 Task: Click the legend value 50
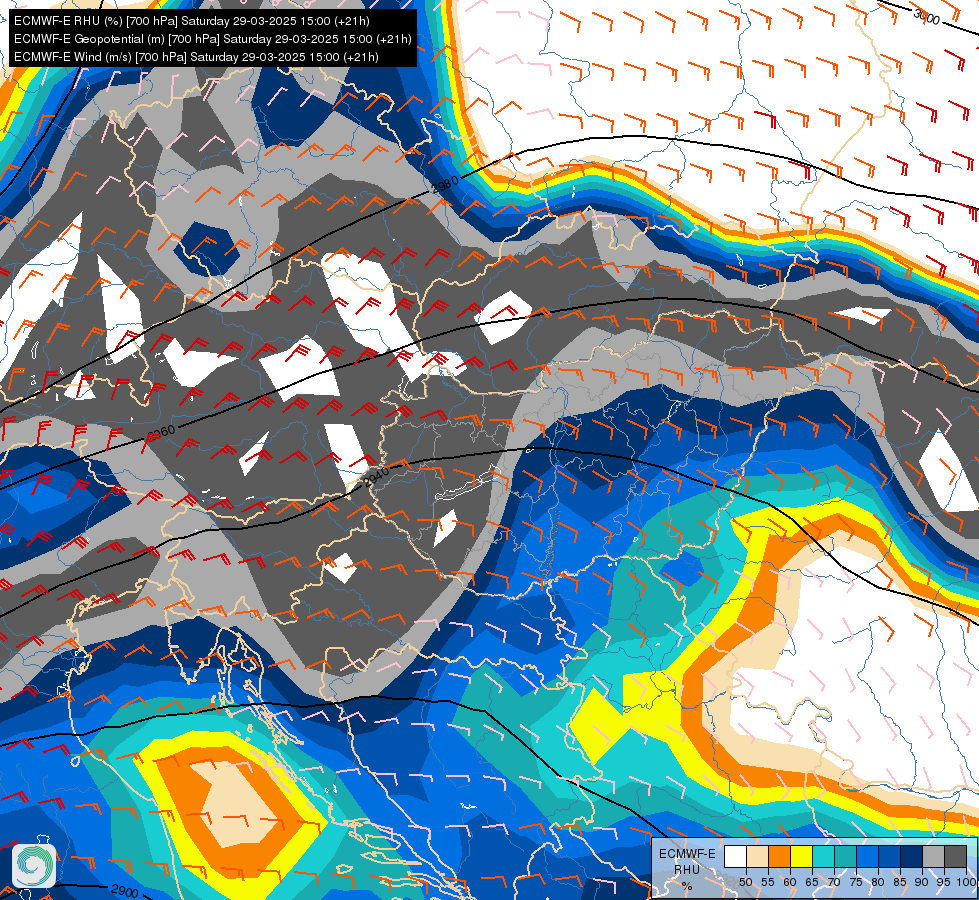pyautogui.click(x=745, y=882)
